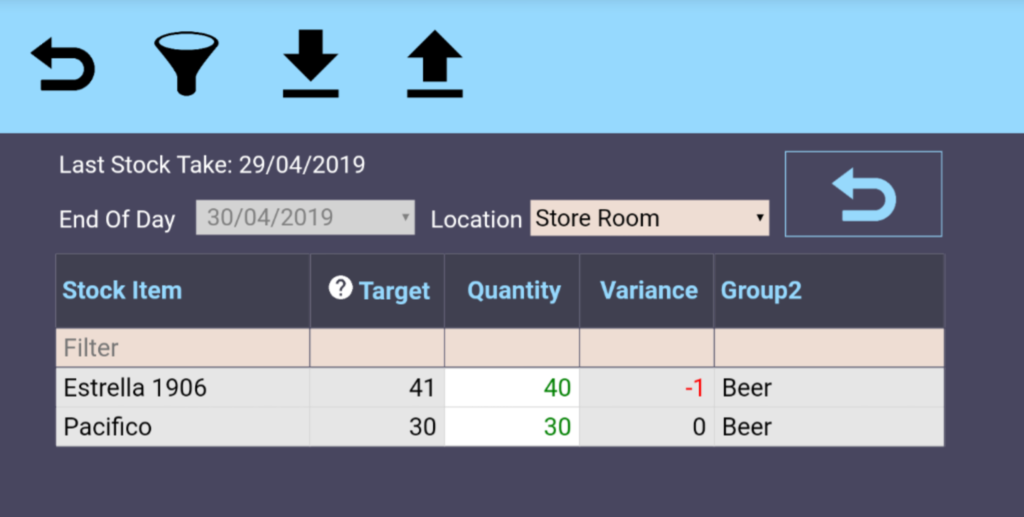The image size is (1024, 517).
Task: Sort by Variance column header
Action: click(648, 291)
